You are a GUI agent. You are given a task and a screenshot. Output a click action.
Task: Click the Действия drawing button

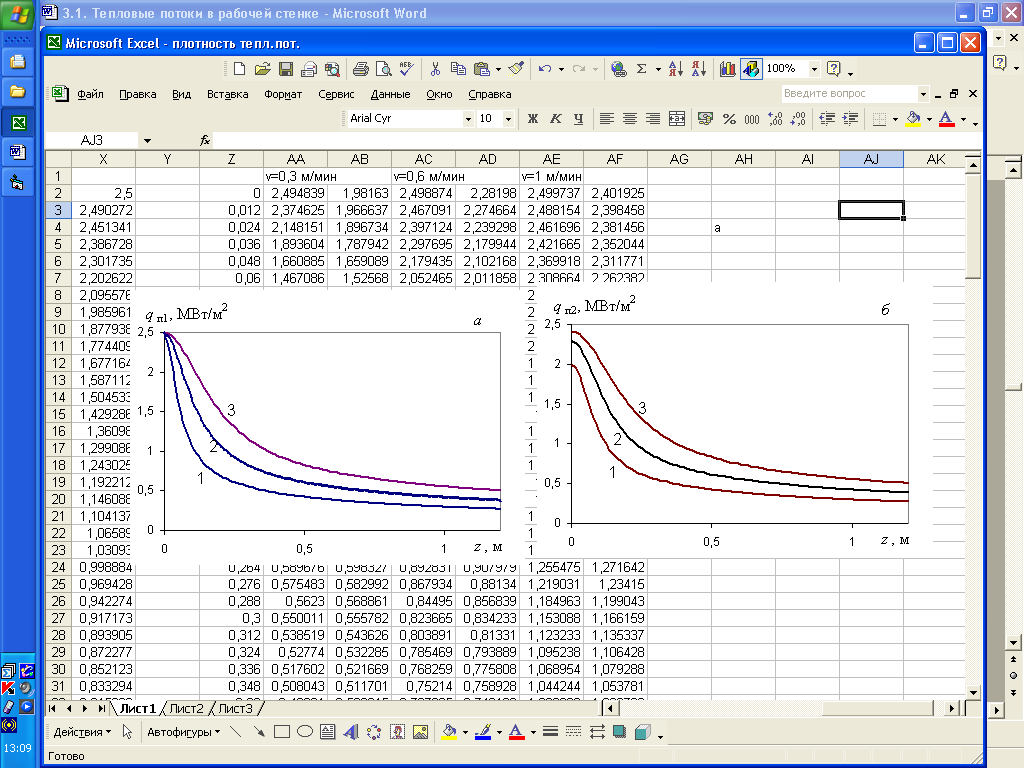82,732
